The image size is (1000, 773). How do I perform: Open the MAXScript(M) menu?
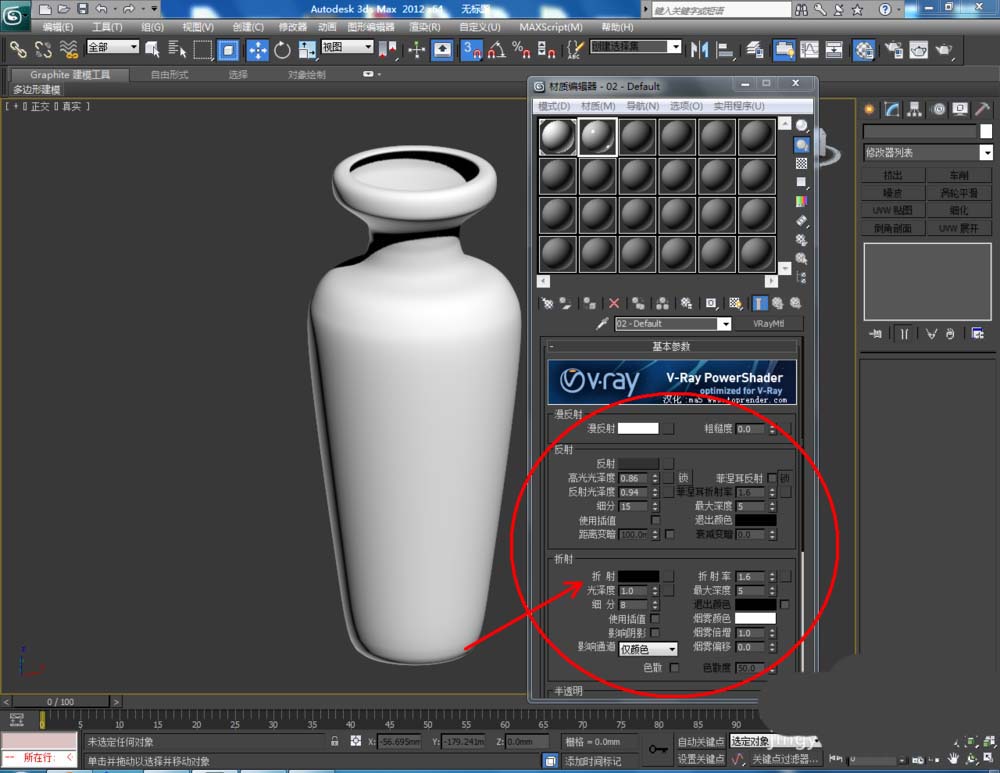coord(551,27)
